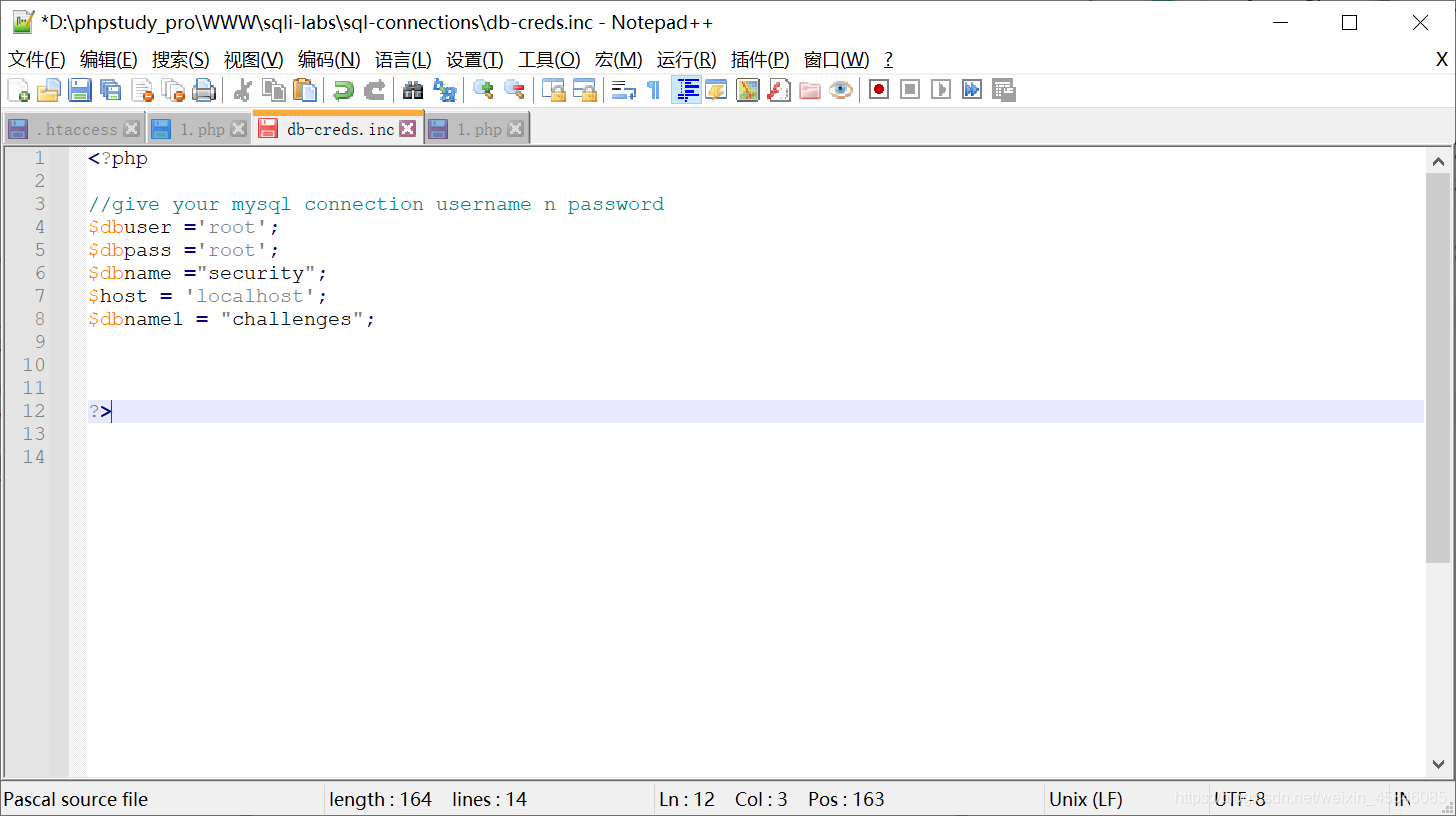Click the Copy toolbar icon

[x=273, y=90]
